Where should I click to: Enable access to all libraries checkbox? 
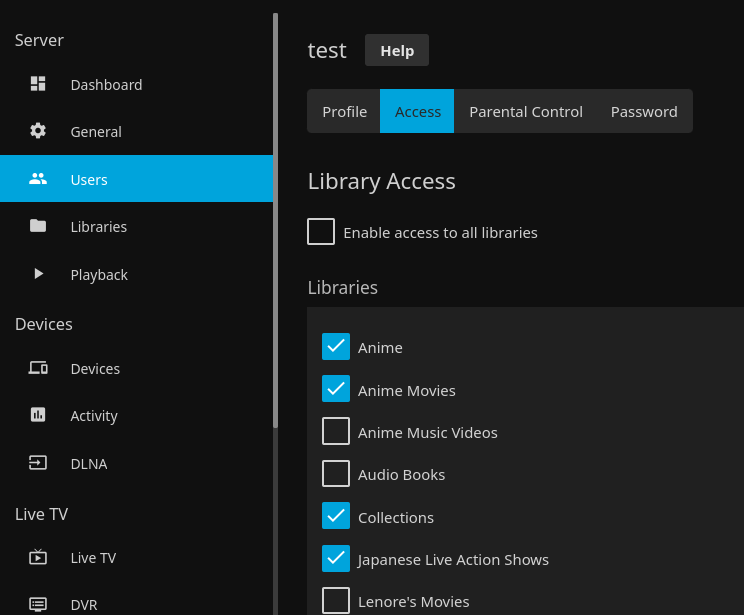click(x=321, y=232)
